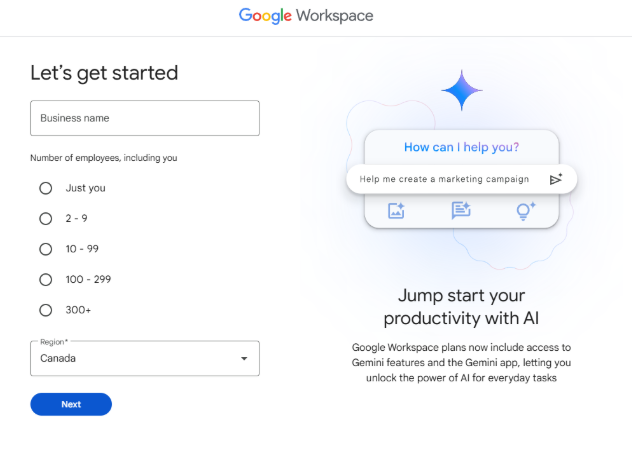This screenshot has width=632, height=463.
Task: Click 'Jump start your productivity with AI' heading
Action: tap(461, 307)
